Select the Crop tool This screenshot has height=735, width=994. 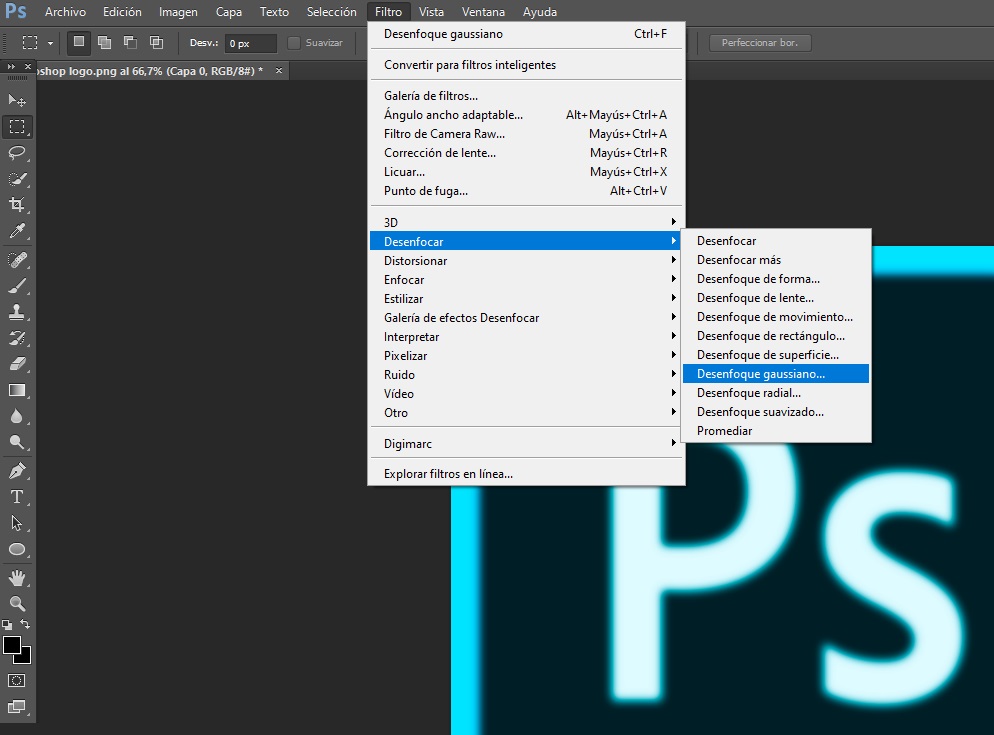pyautogui.click(x=17, y=205)
